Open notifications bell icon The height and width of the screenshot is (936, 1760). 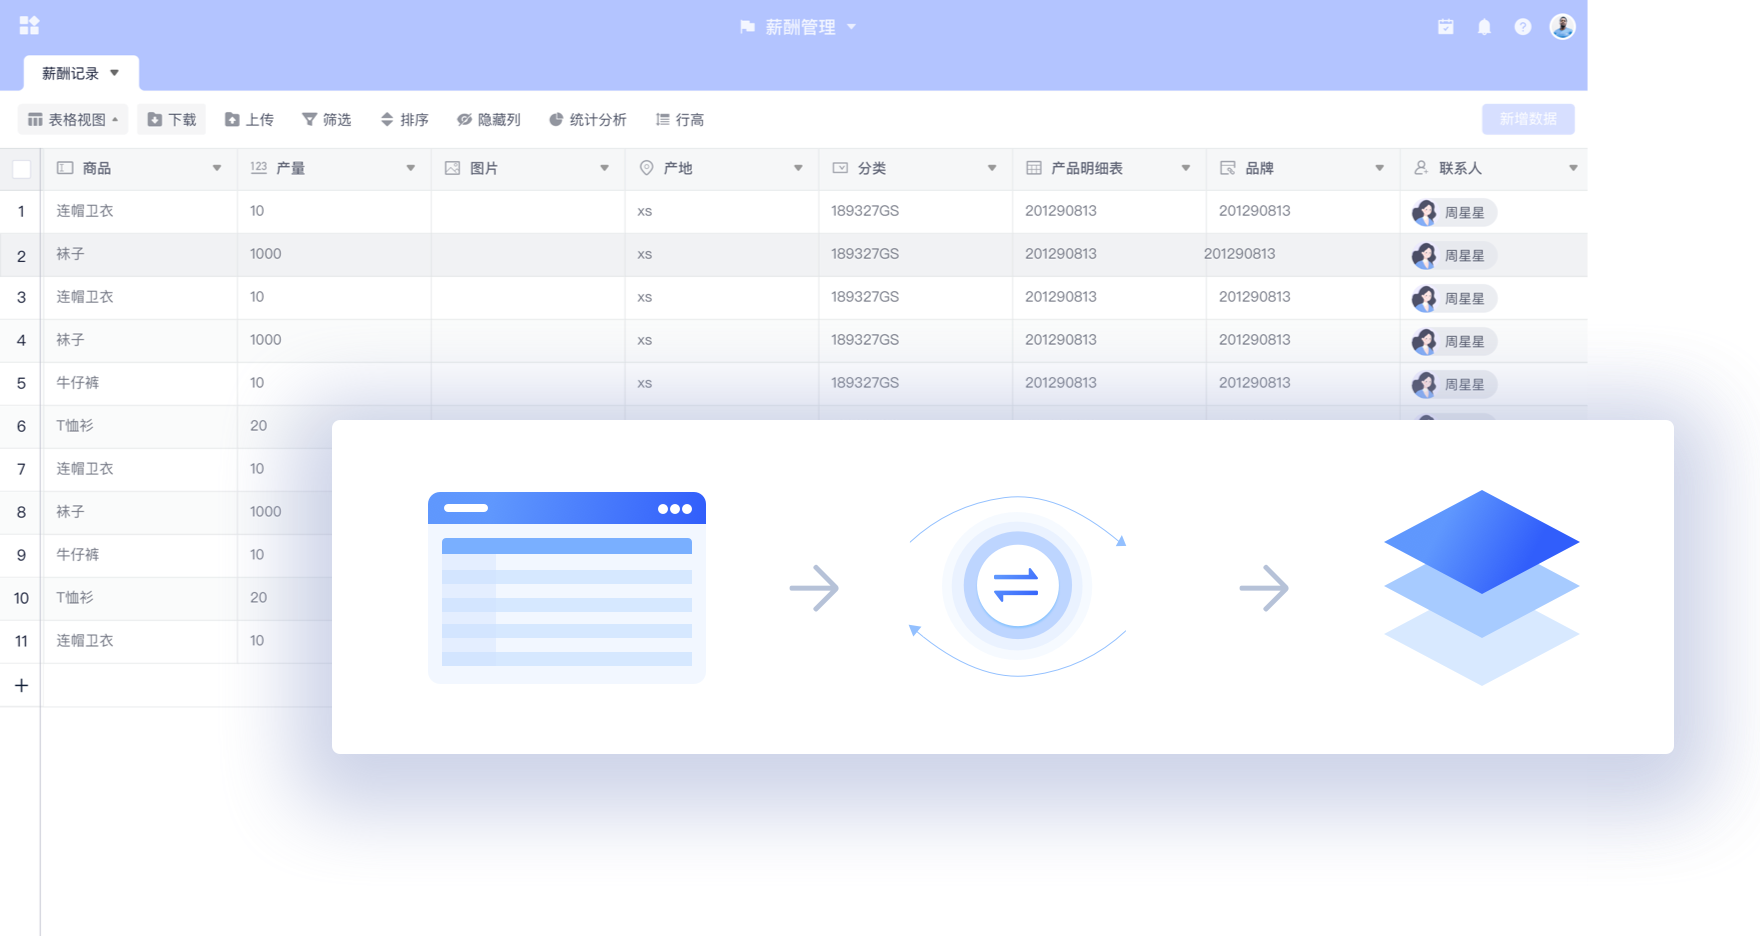point(1484,27)
